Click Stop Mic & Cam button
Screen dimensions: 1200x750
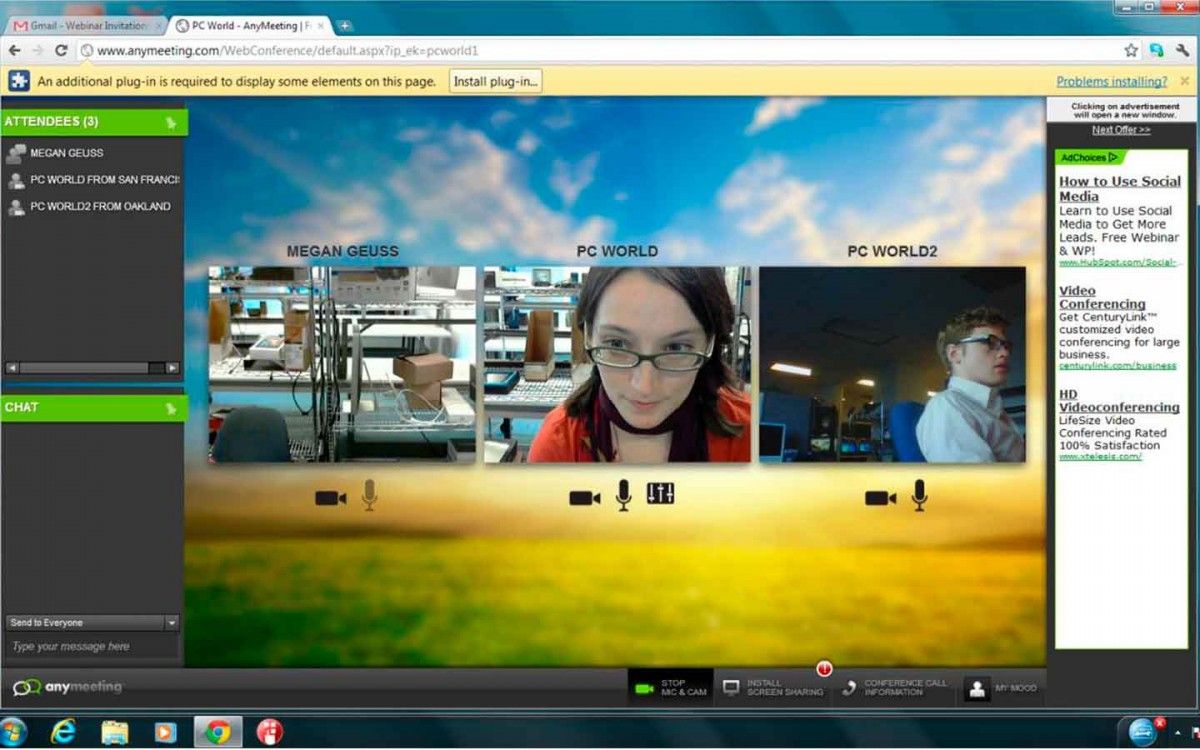click(671, 688)
